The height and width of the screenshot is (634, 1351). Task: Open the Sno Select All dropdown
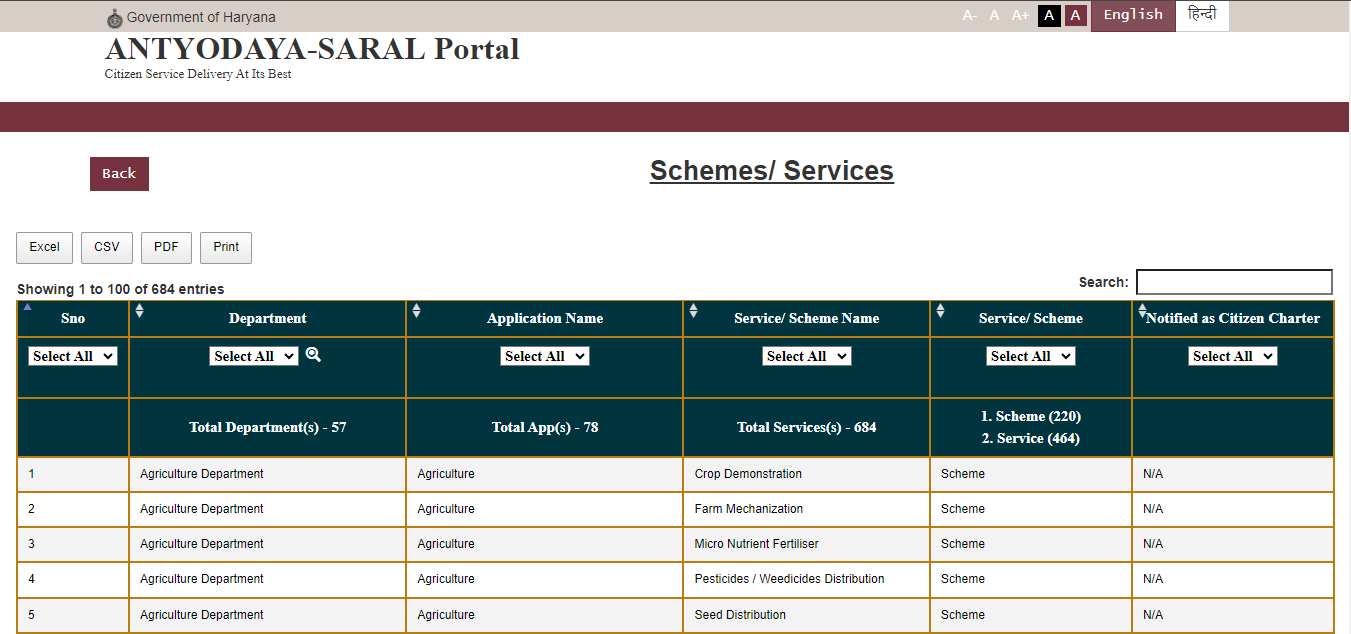point(73,356)
